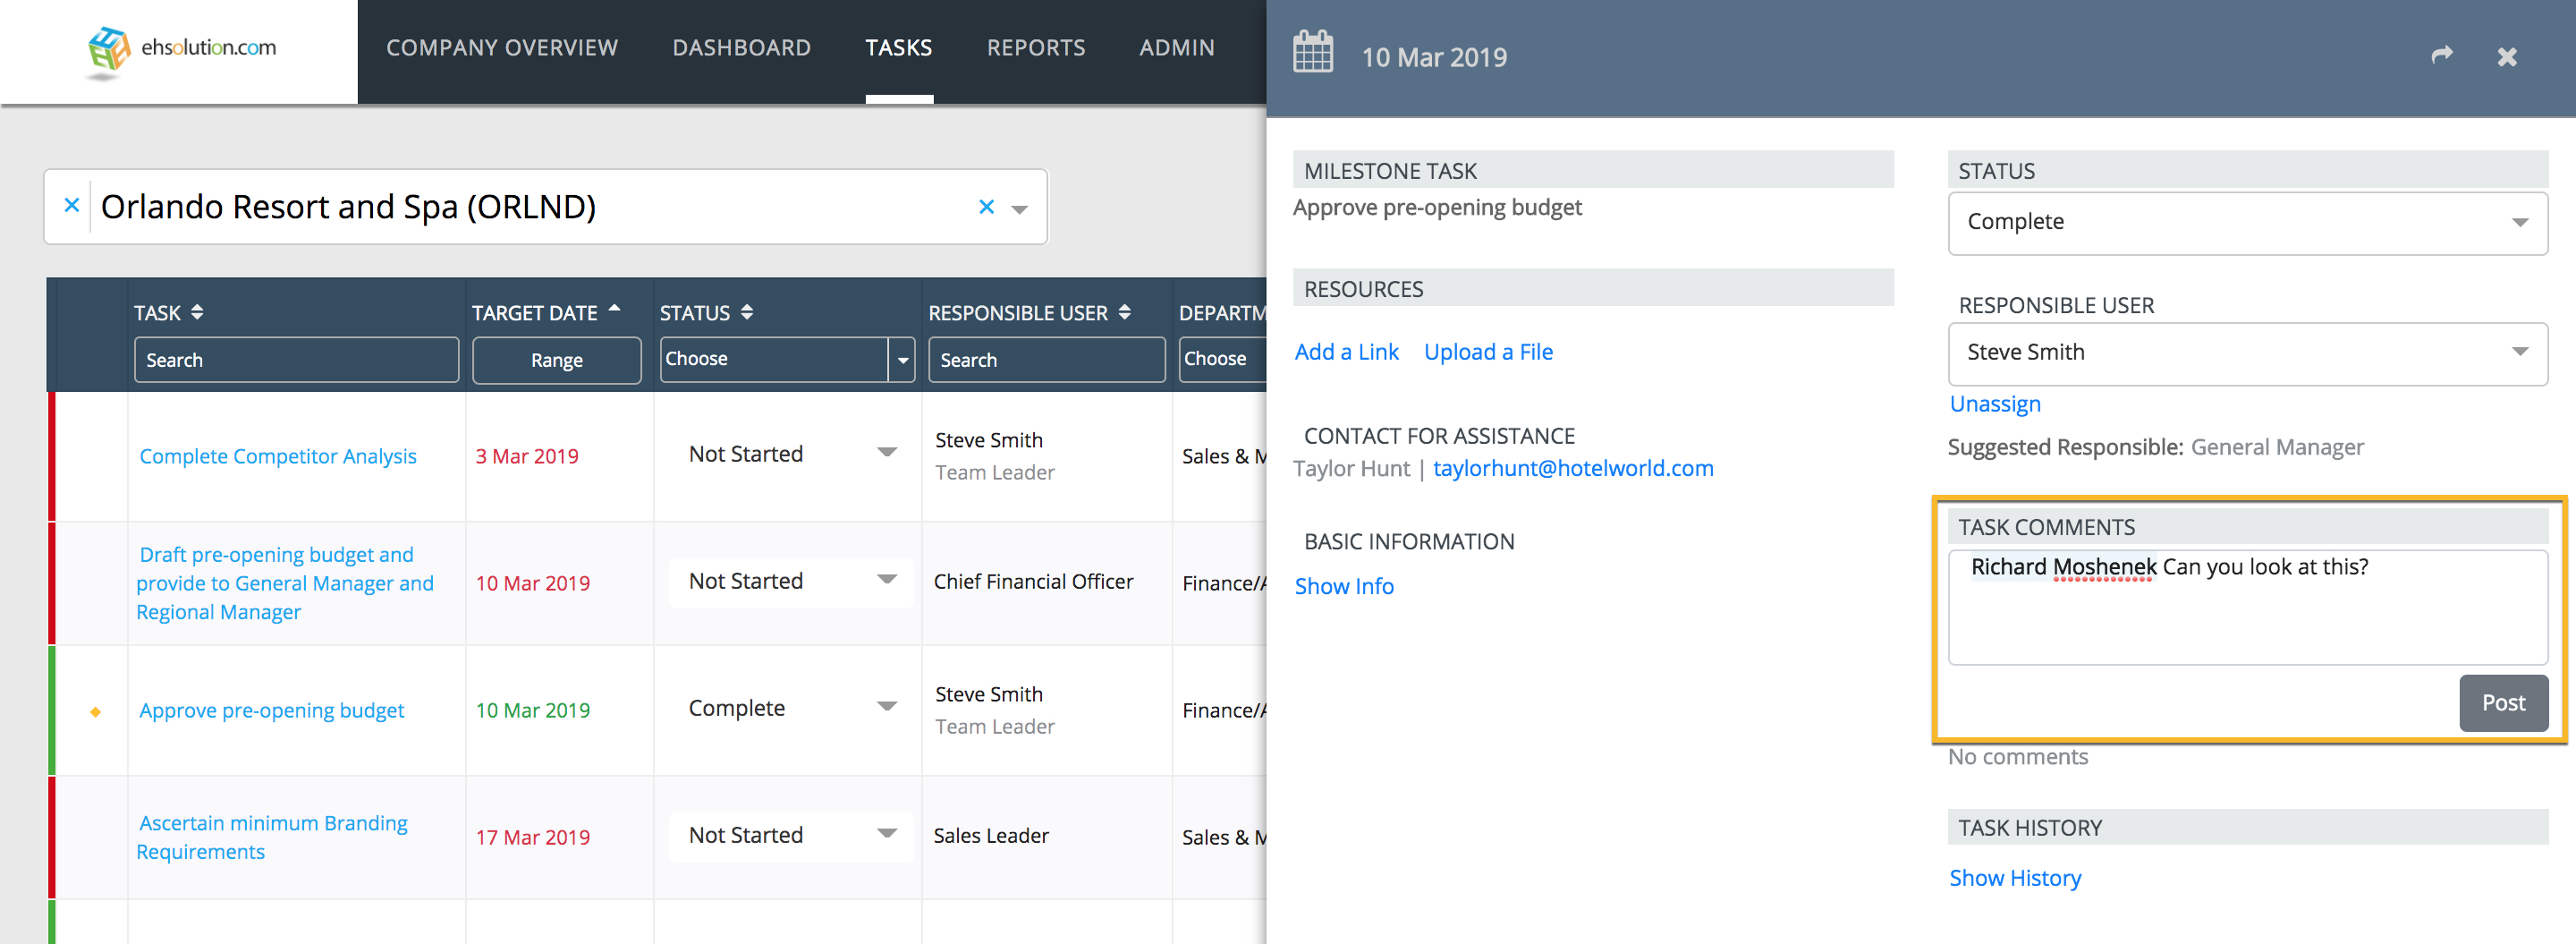The height and width of the screenshot is (944, 2576).
Task: Close the task detail panel
Action: 2508,56
